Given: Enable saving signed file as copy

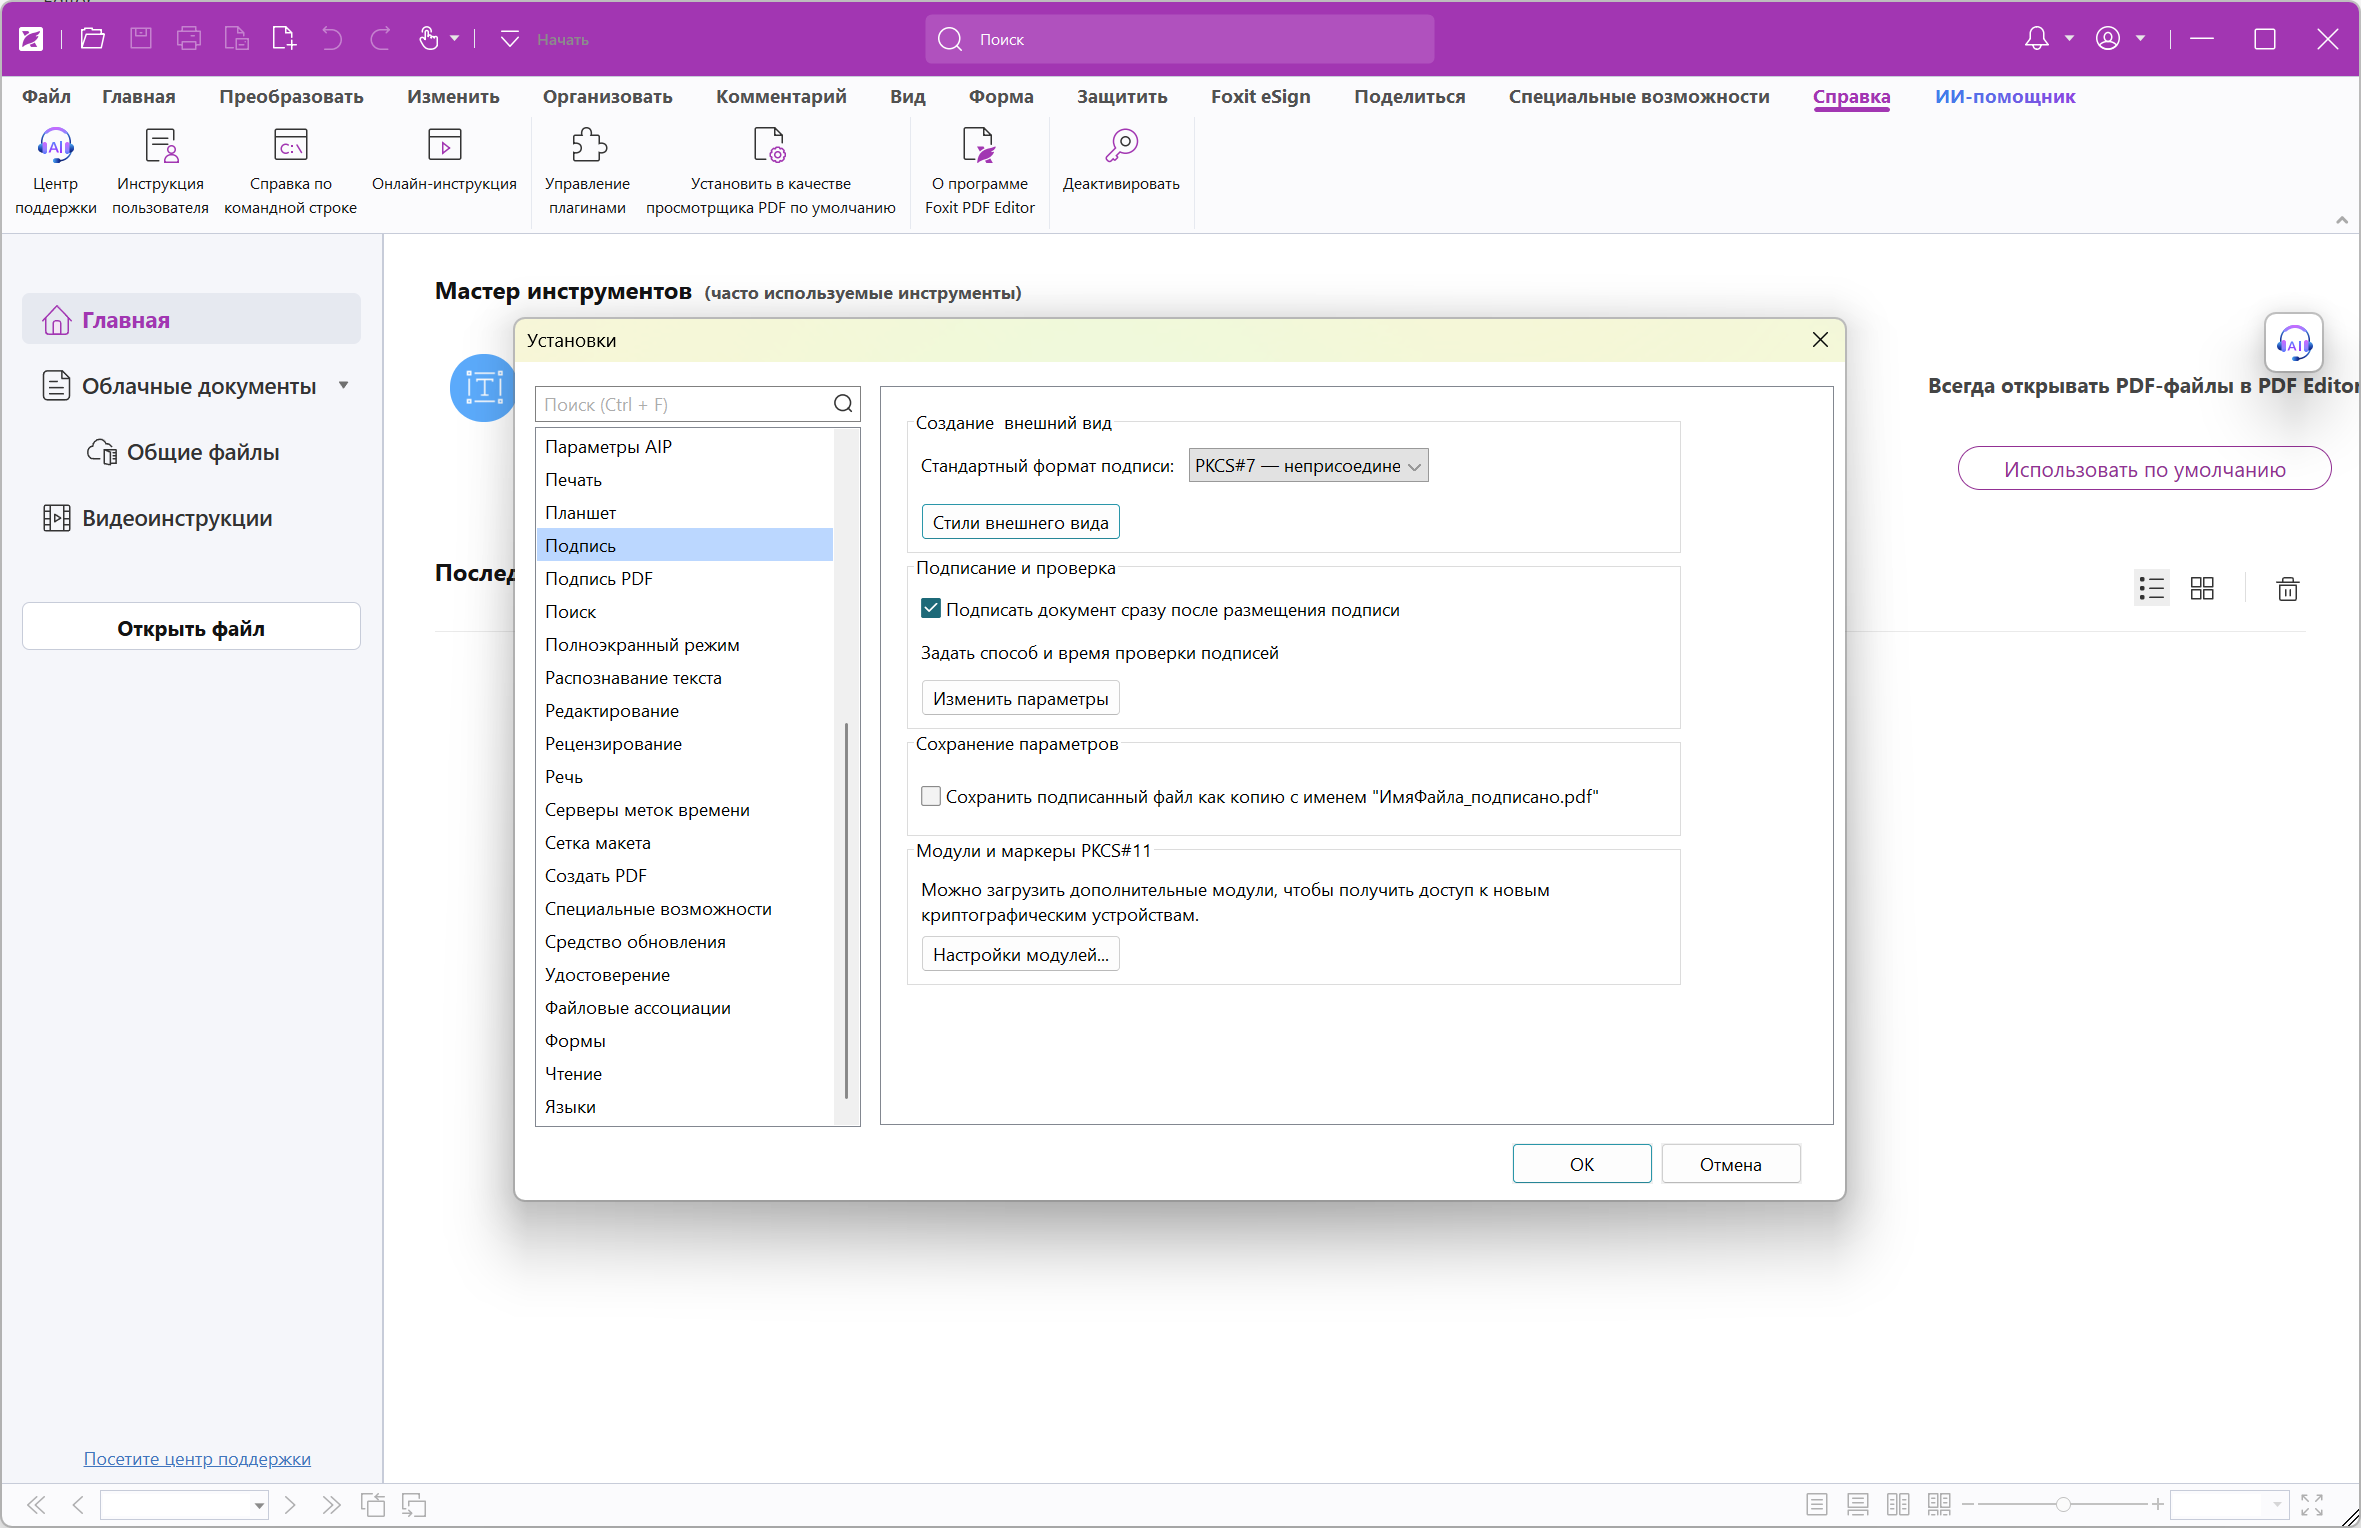Looking at the screenshot, I should click(931, 797).
